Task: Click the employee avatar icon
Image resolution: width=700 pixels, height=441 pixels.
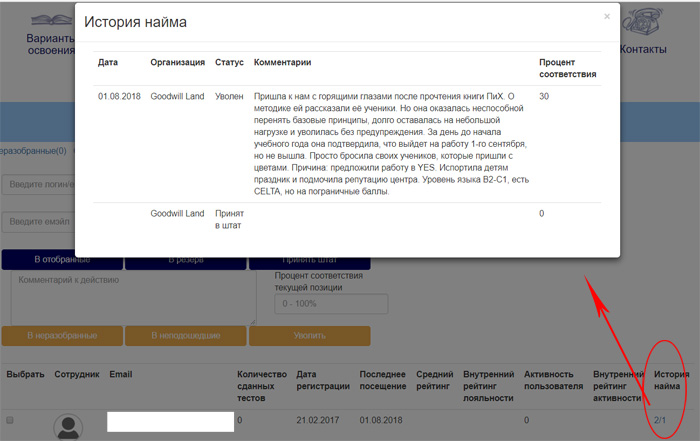Action: [x=69, y=427]
